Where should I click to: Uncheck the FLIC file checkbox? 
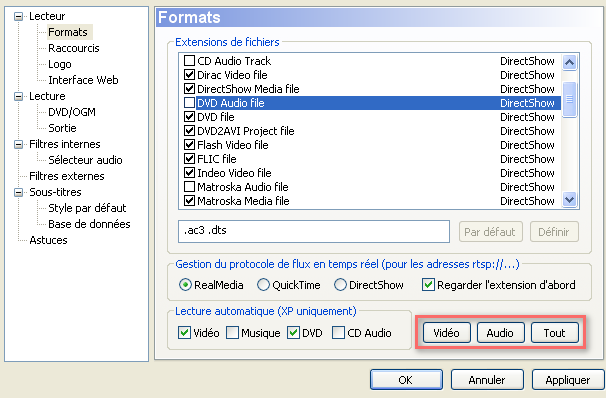pos(189,159)
